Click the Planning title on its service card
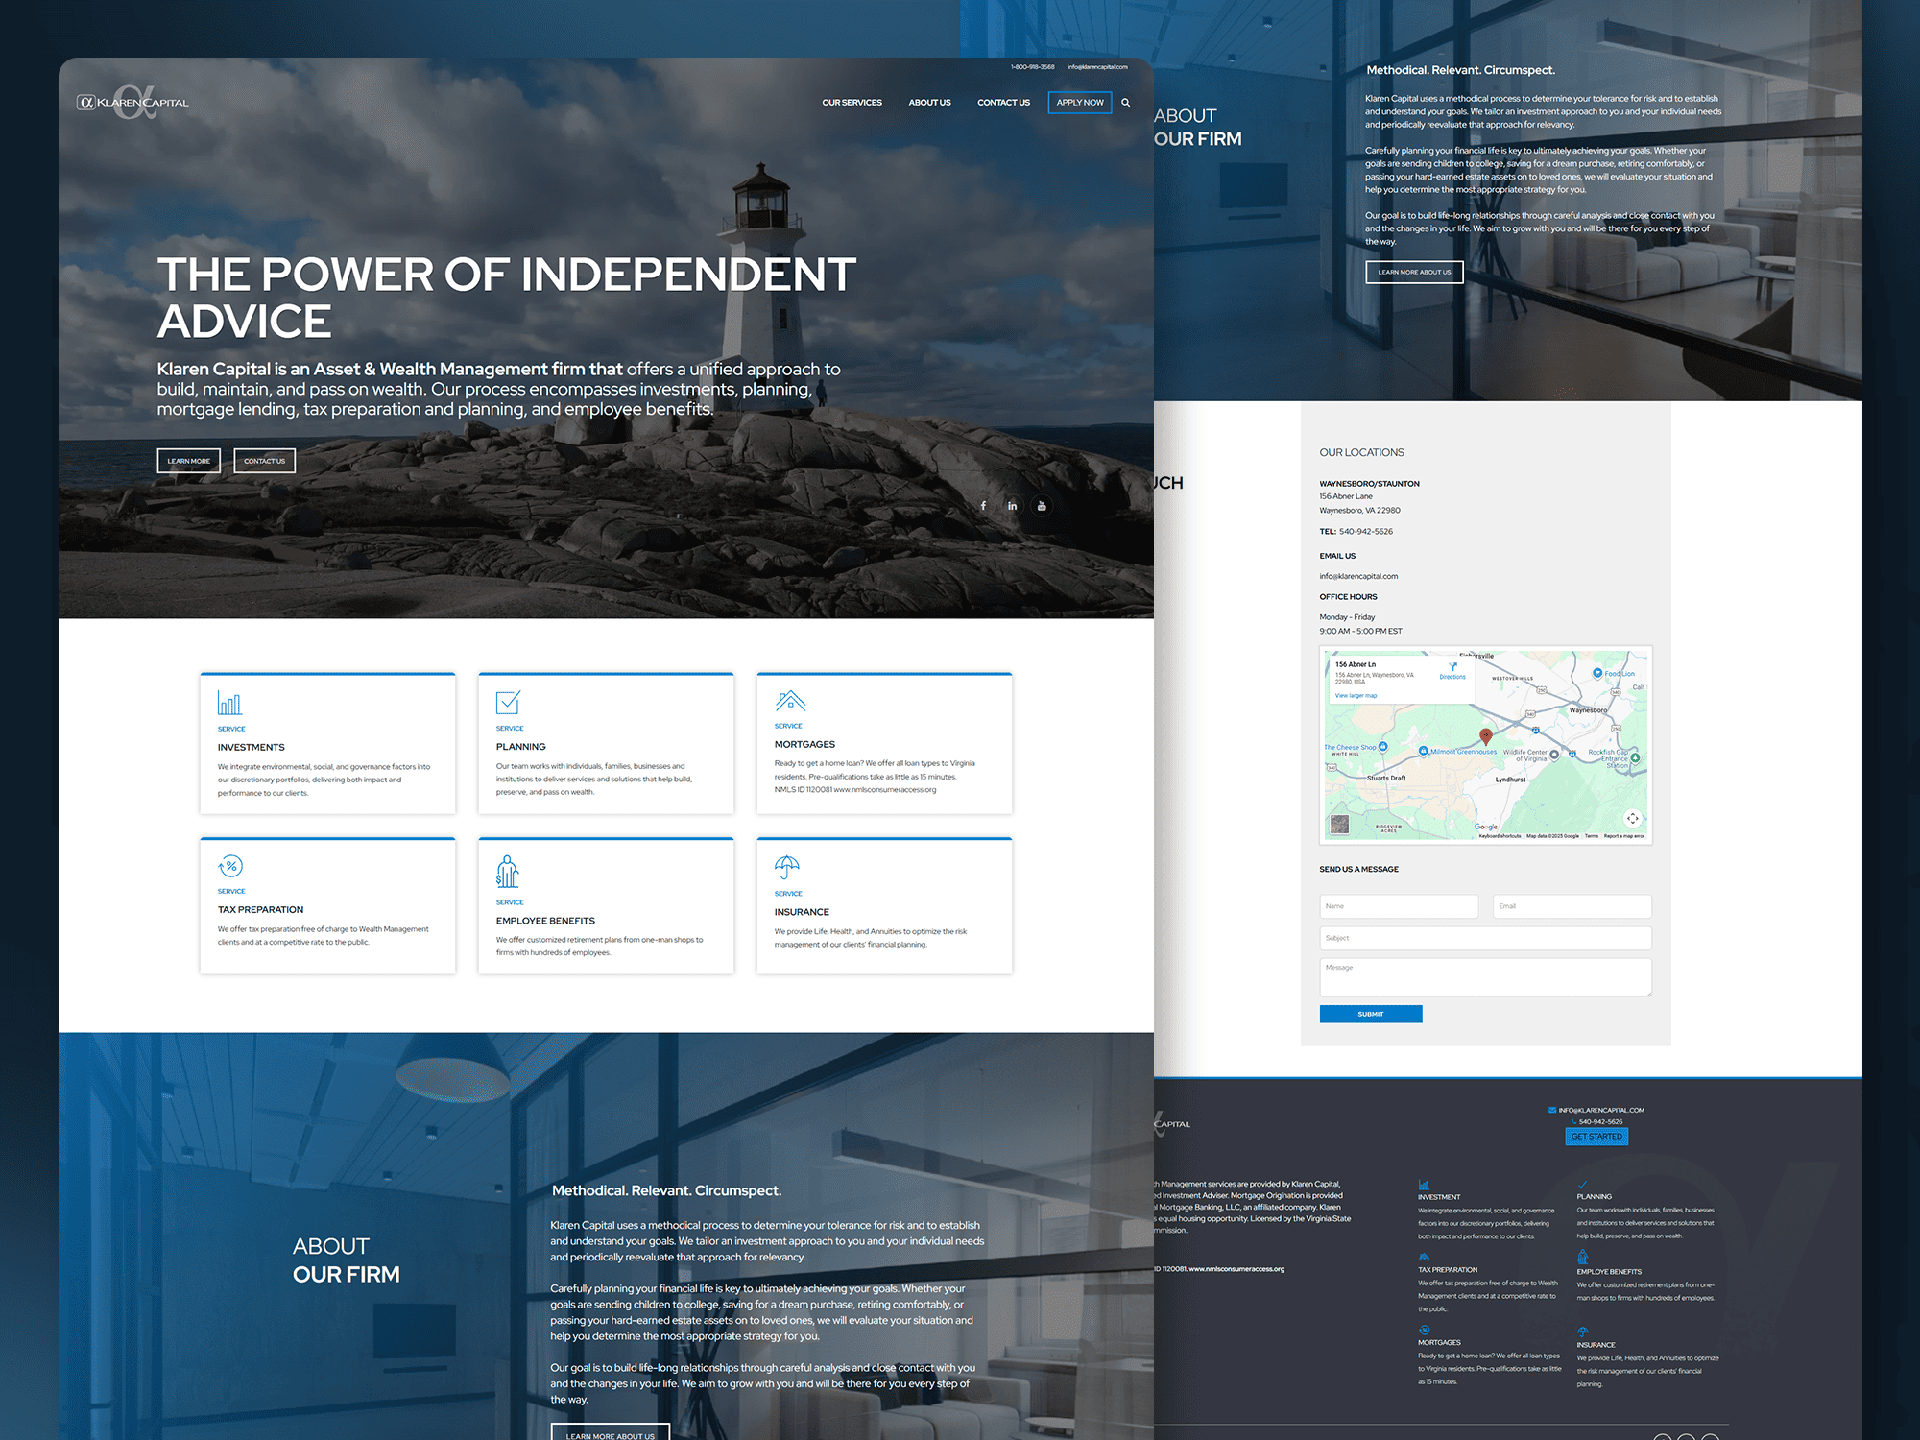This screenshot has height=1440, width=1920. coord(521,747)
